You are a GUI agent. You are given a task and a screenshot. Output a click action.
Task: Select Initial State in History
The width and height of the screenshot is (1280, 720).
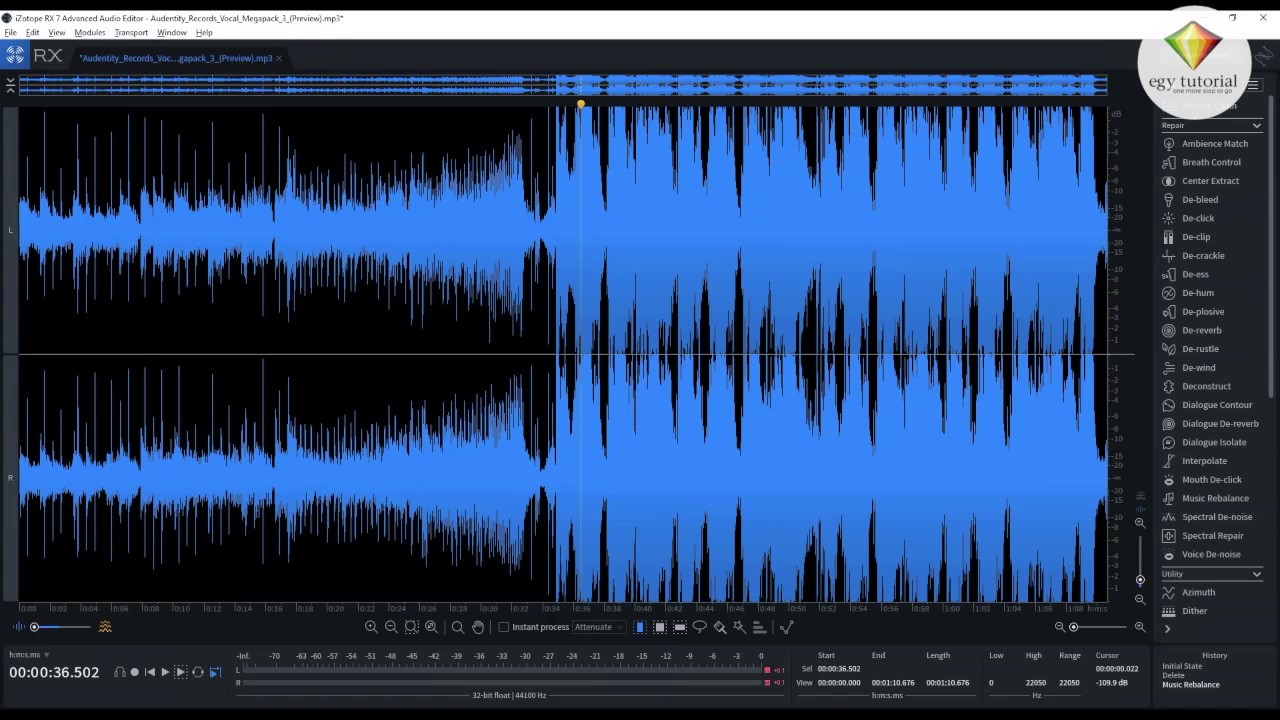click(x=1182, y=666)
